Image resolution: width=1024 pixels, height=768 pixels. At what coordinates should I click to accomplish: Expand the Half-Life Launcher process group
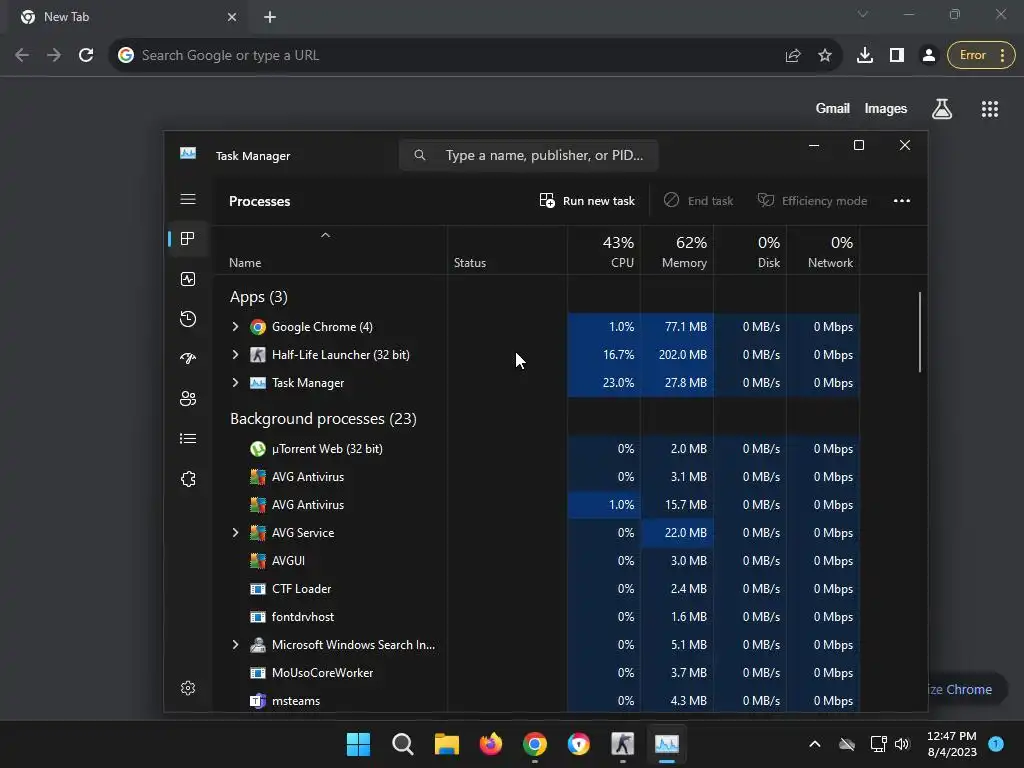235,355
